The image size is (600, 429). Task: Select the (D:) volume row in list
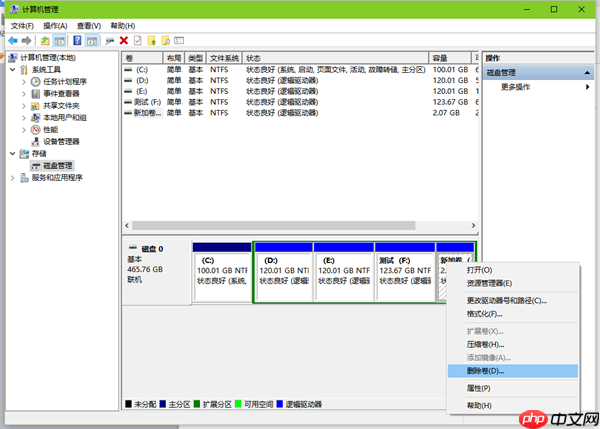[x=300, y=80]
